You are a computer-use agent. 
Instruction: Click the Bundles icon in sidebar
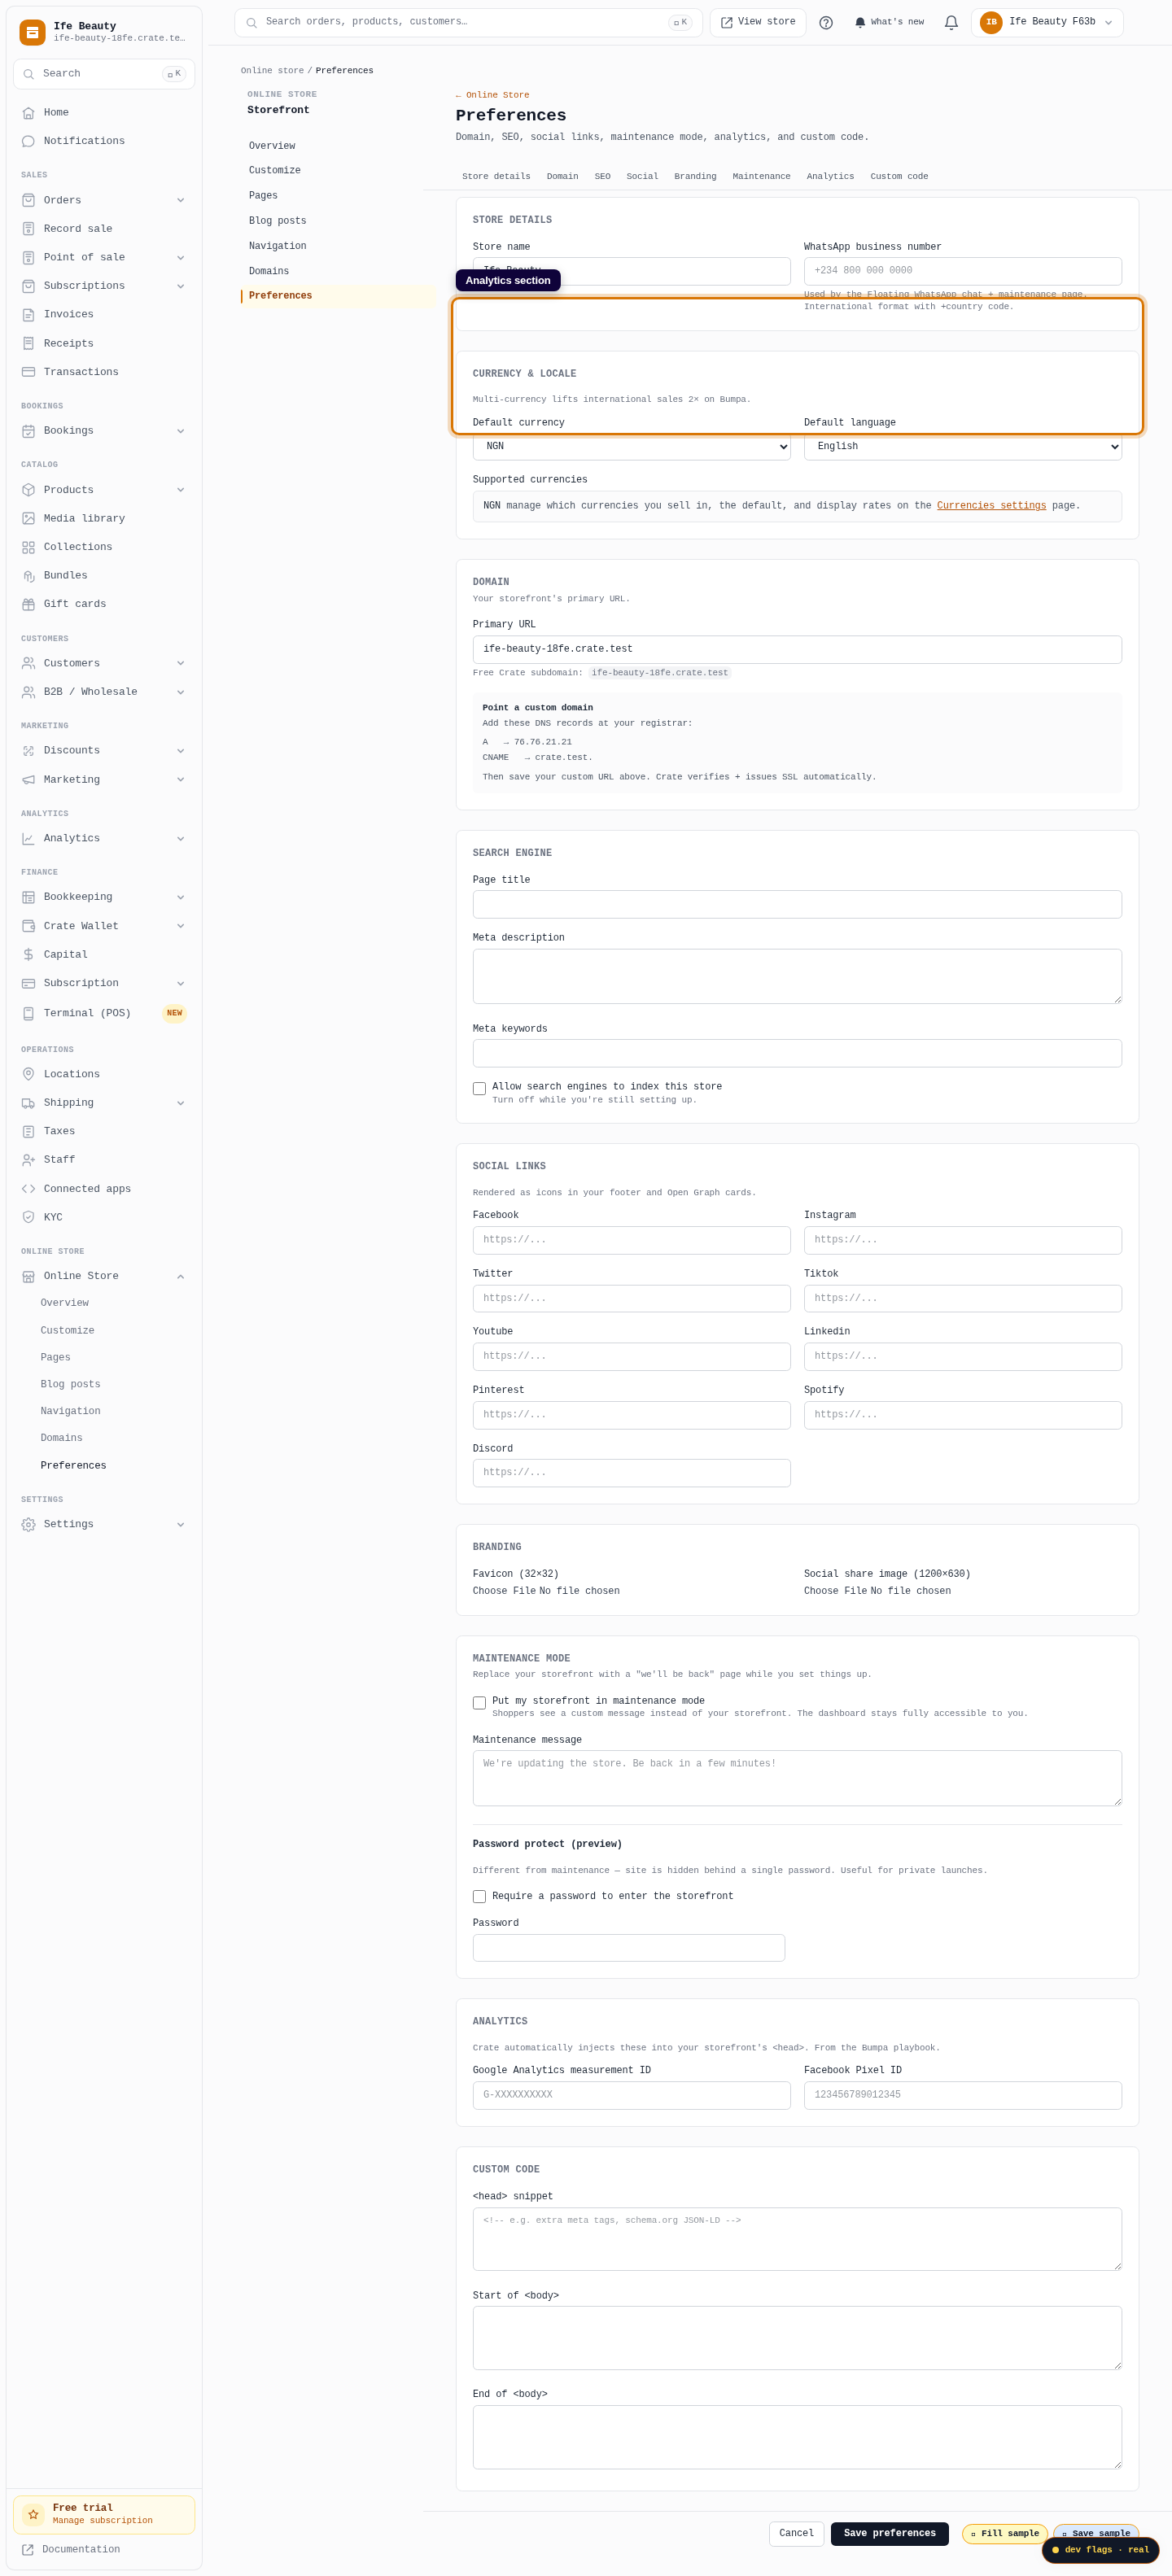tap(28, 576)
